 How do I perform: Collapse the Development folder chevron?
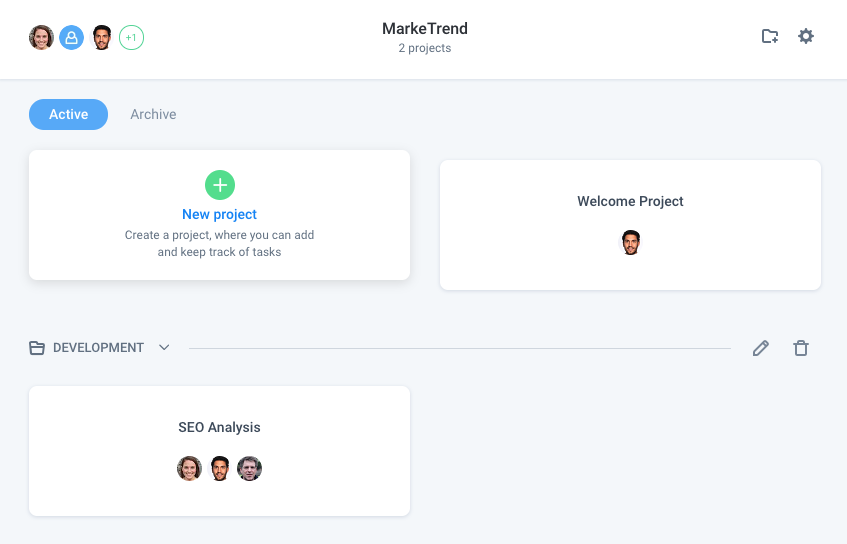[164, 348]
